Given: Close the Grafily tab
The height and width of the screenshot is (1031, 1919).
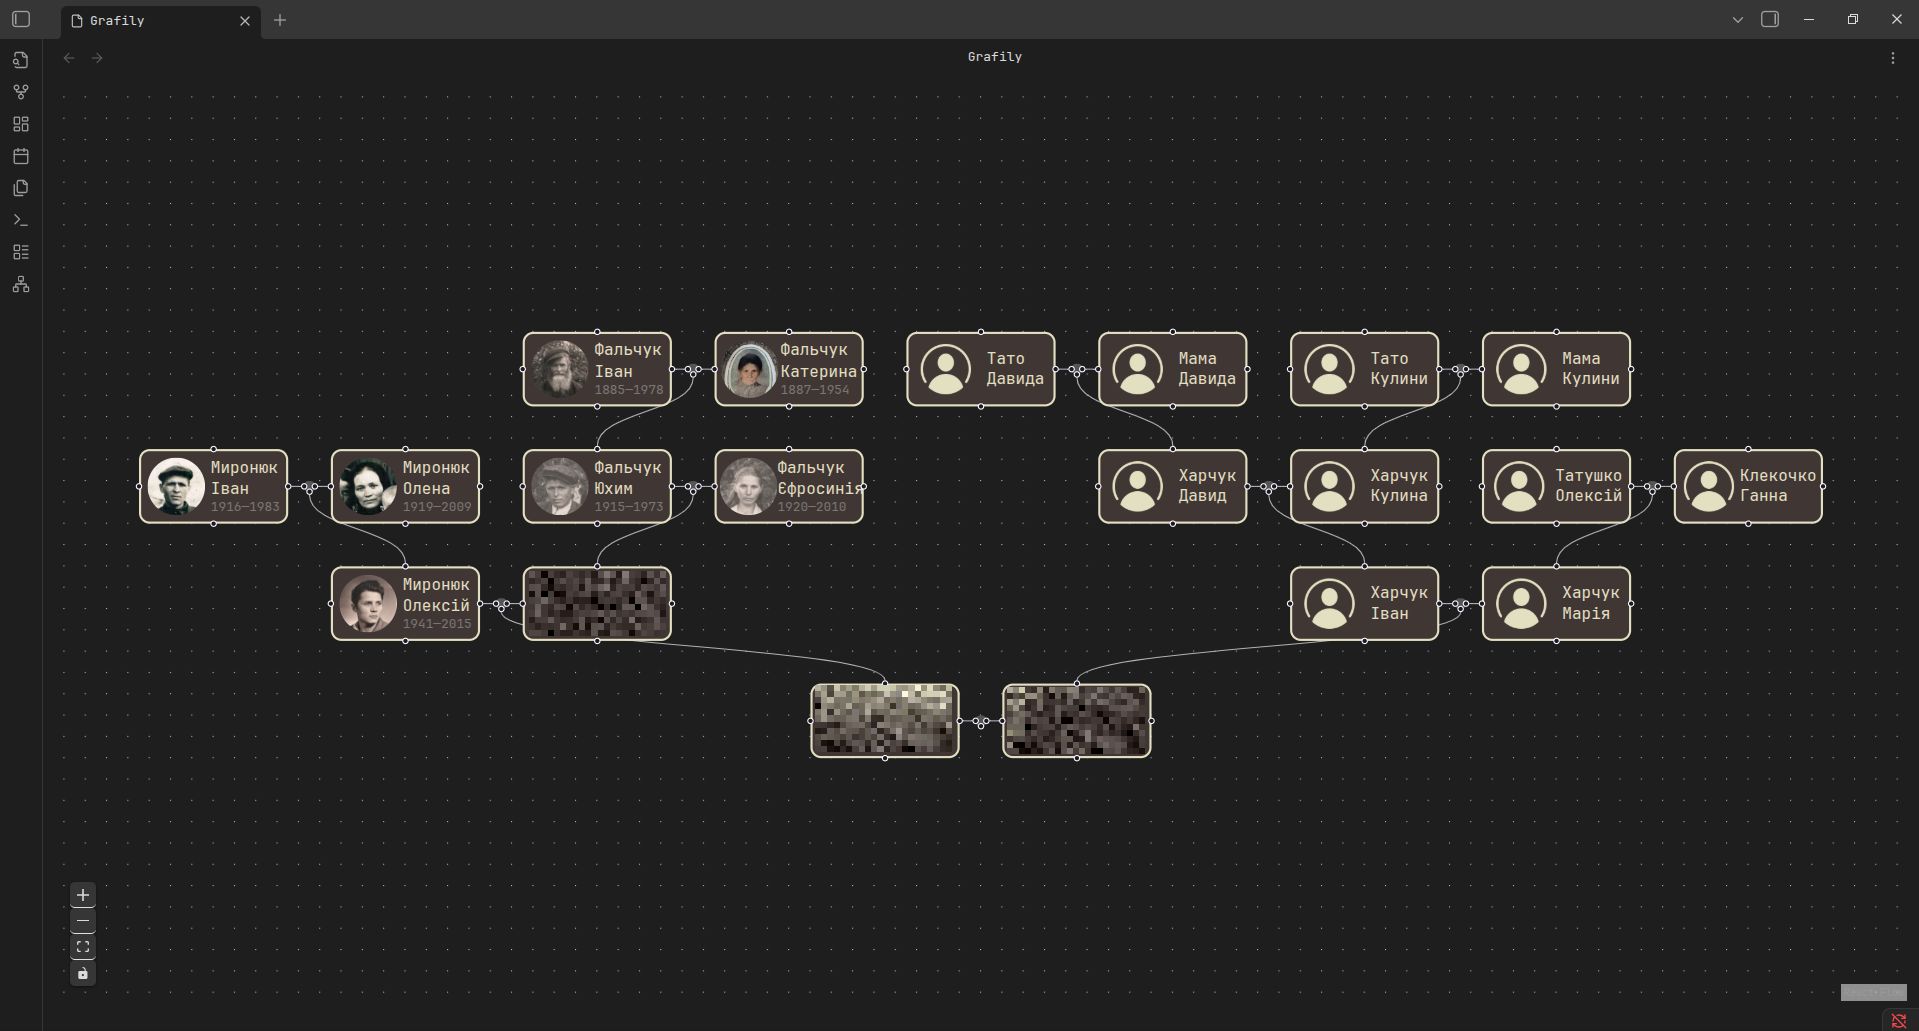Looking at the screenshot, I should [245, 21].
